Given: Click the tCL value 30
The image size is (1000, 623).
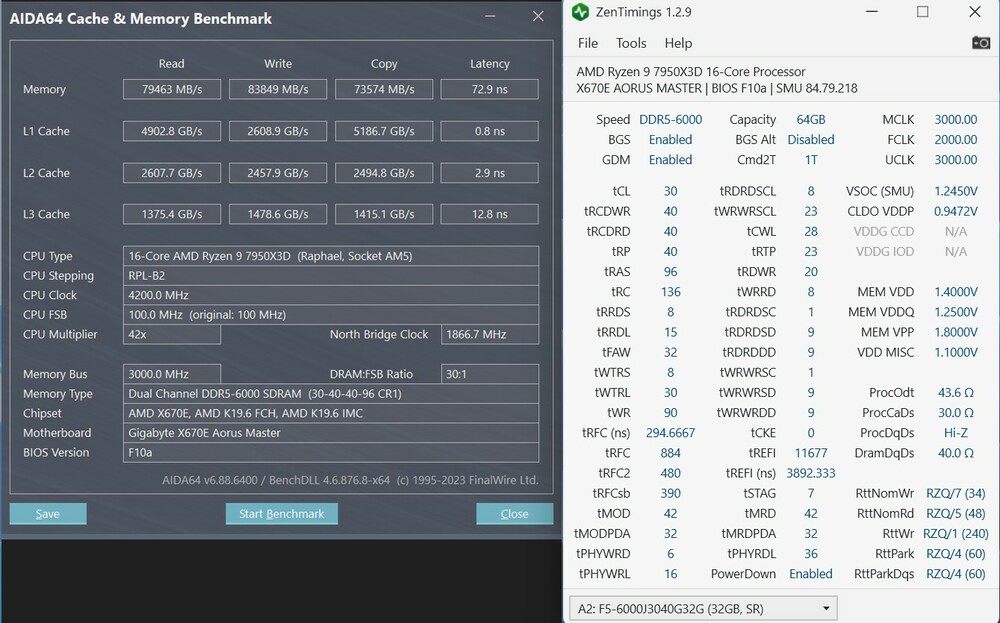Looking at the screenshot, I should click(670, 191).
